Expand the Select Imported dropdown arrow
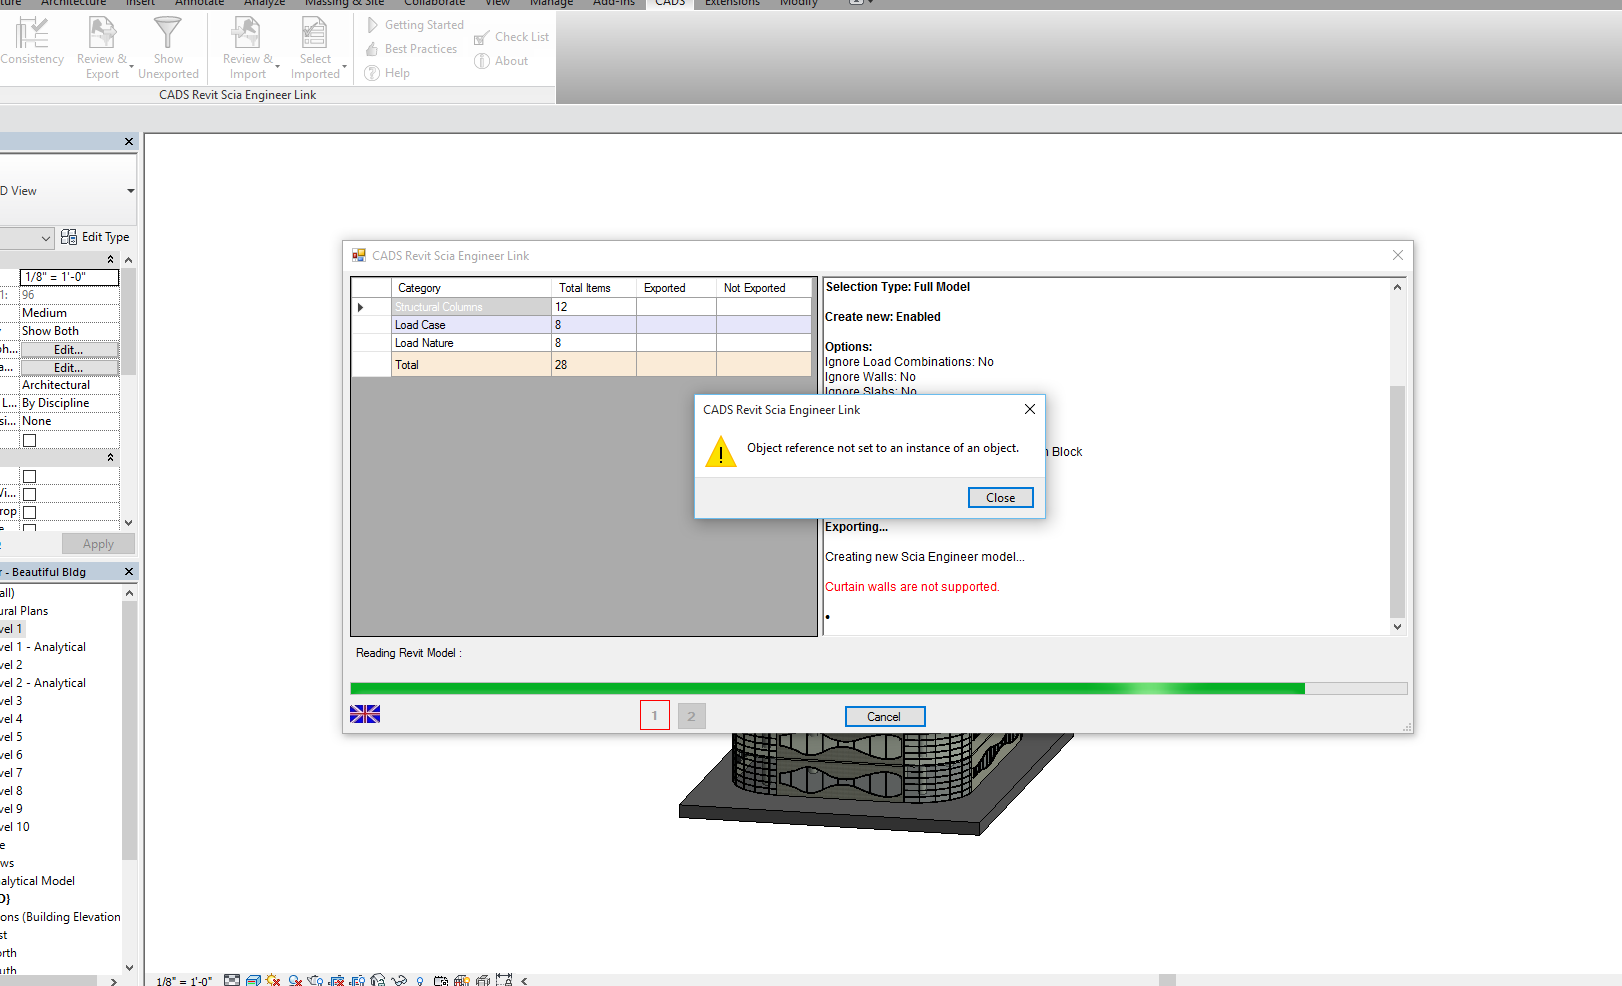The height and width of the screenshot is (986, 1622). coord(345,66)
